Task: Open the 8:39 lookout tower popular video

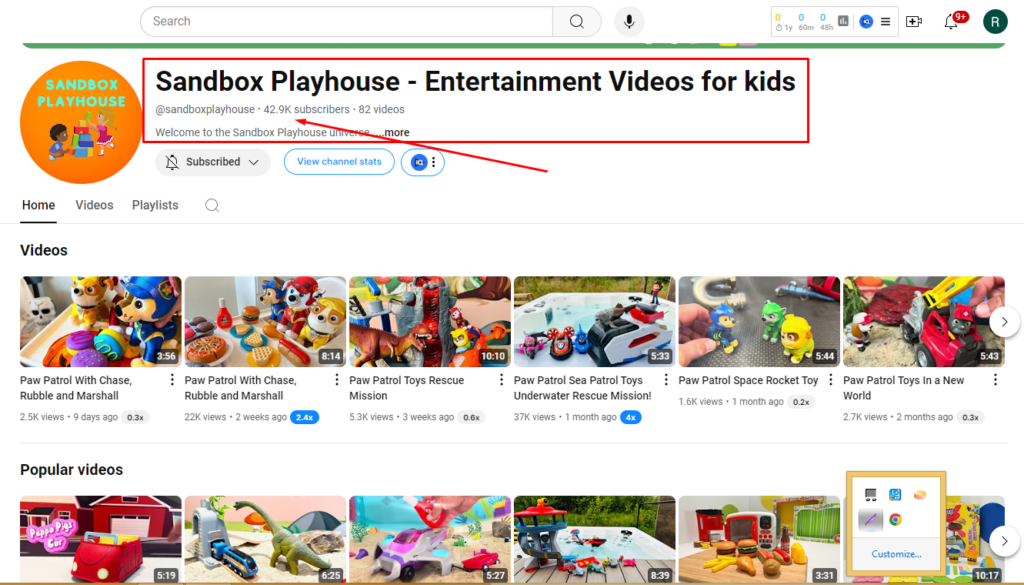Action: tap(594, 539)
